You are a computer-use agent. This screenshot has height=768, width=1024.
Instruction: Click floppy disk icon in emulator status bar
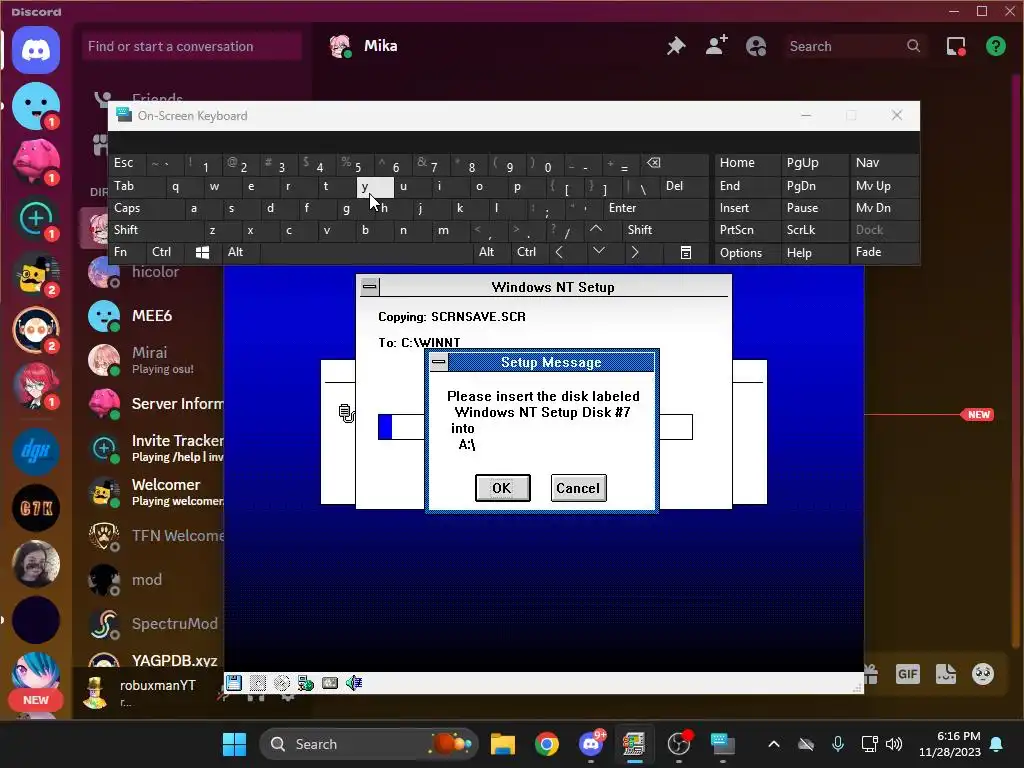[233, 683]
